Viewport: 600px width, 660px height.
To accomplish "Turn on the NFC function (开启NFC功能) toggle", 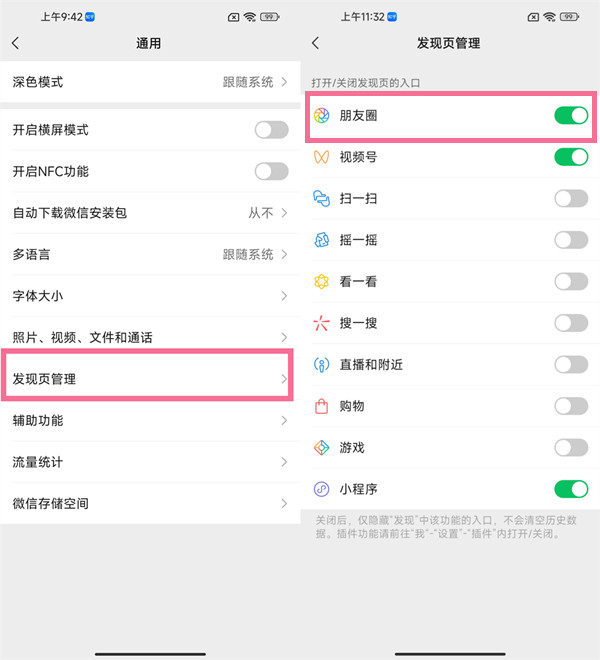I will click(271, 171).
